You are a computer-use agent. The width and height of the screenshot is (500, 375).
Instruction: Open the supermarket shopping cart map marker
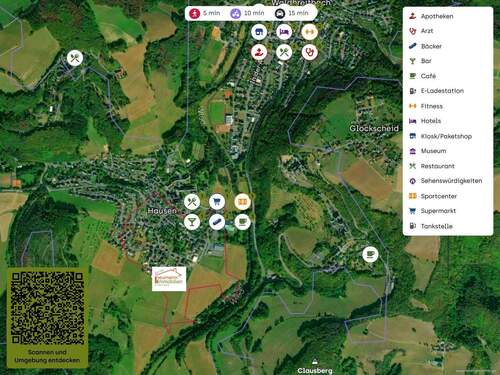(217, 202)
